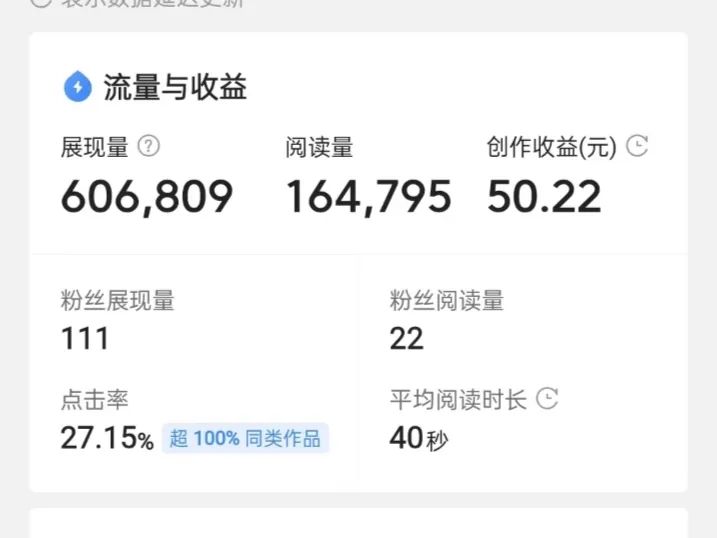The image size is (717, 538).
Task: Click the 点击率 label
Action: 95,400
